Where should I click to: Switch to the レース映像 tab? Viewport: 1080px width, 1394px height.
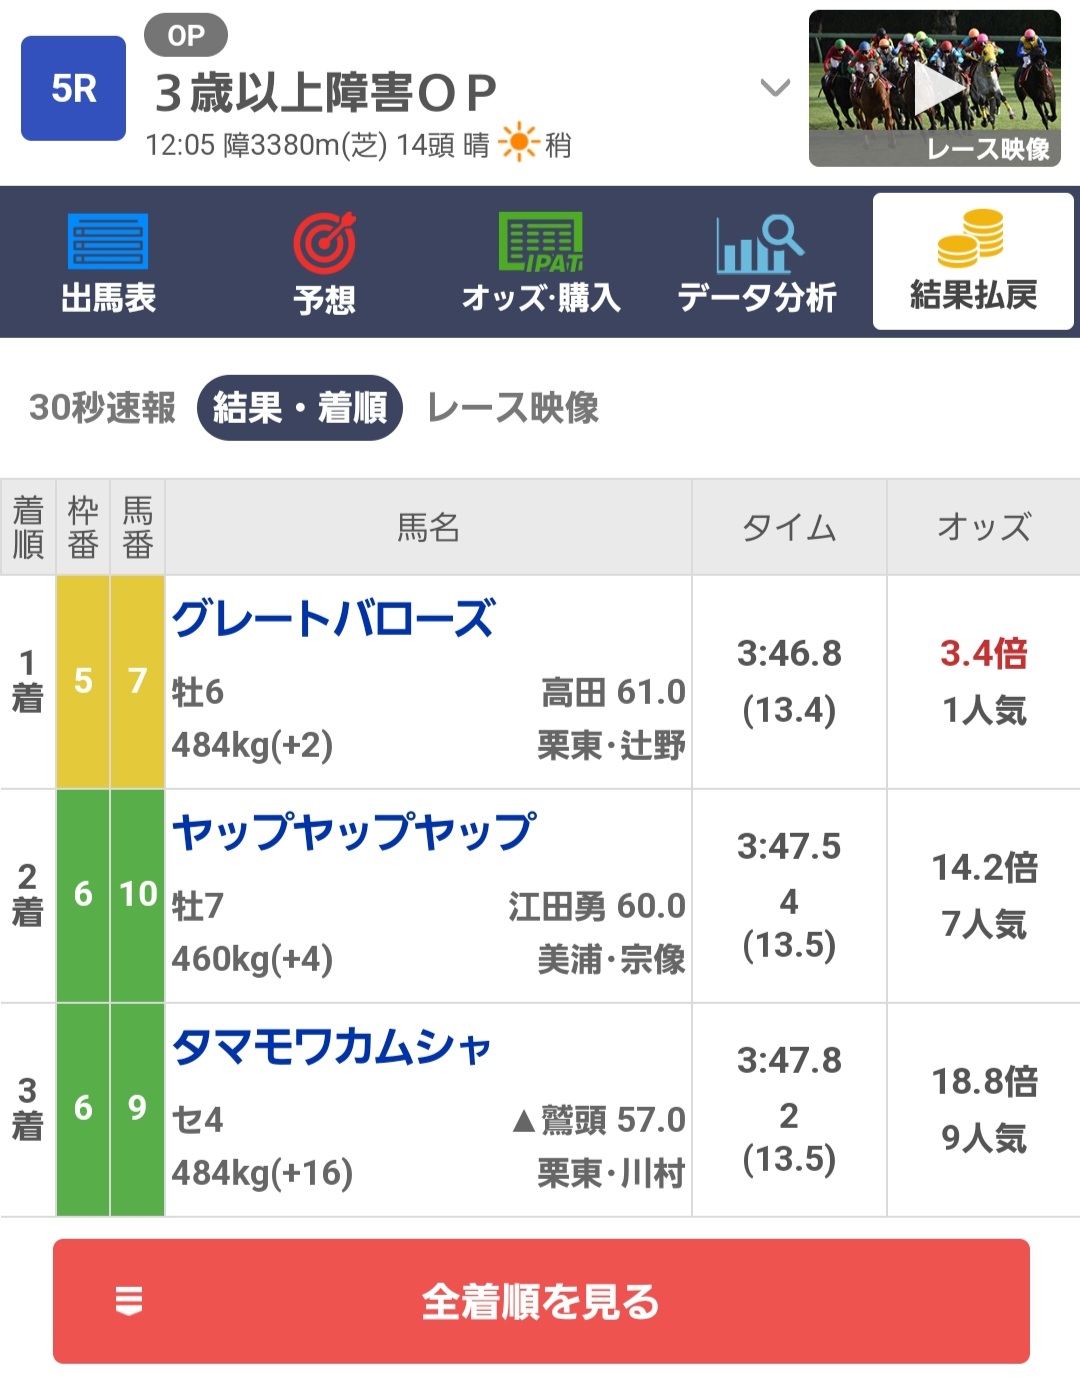pos(513,408)
